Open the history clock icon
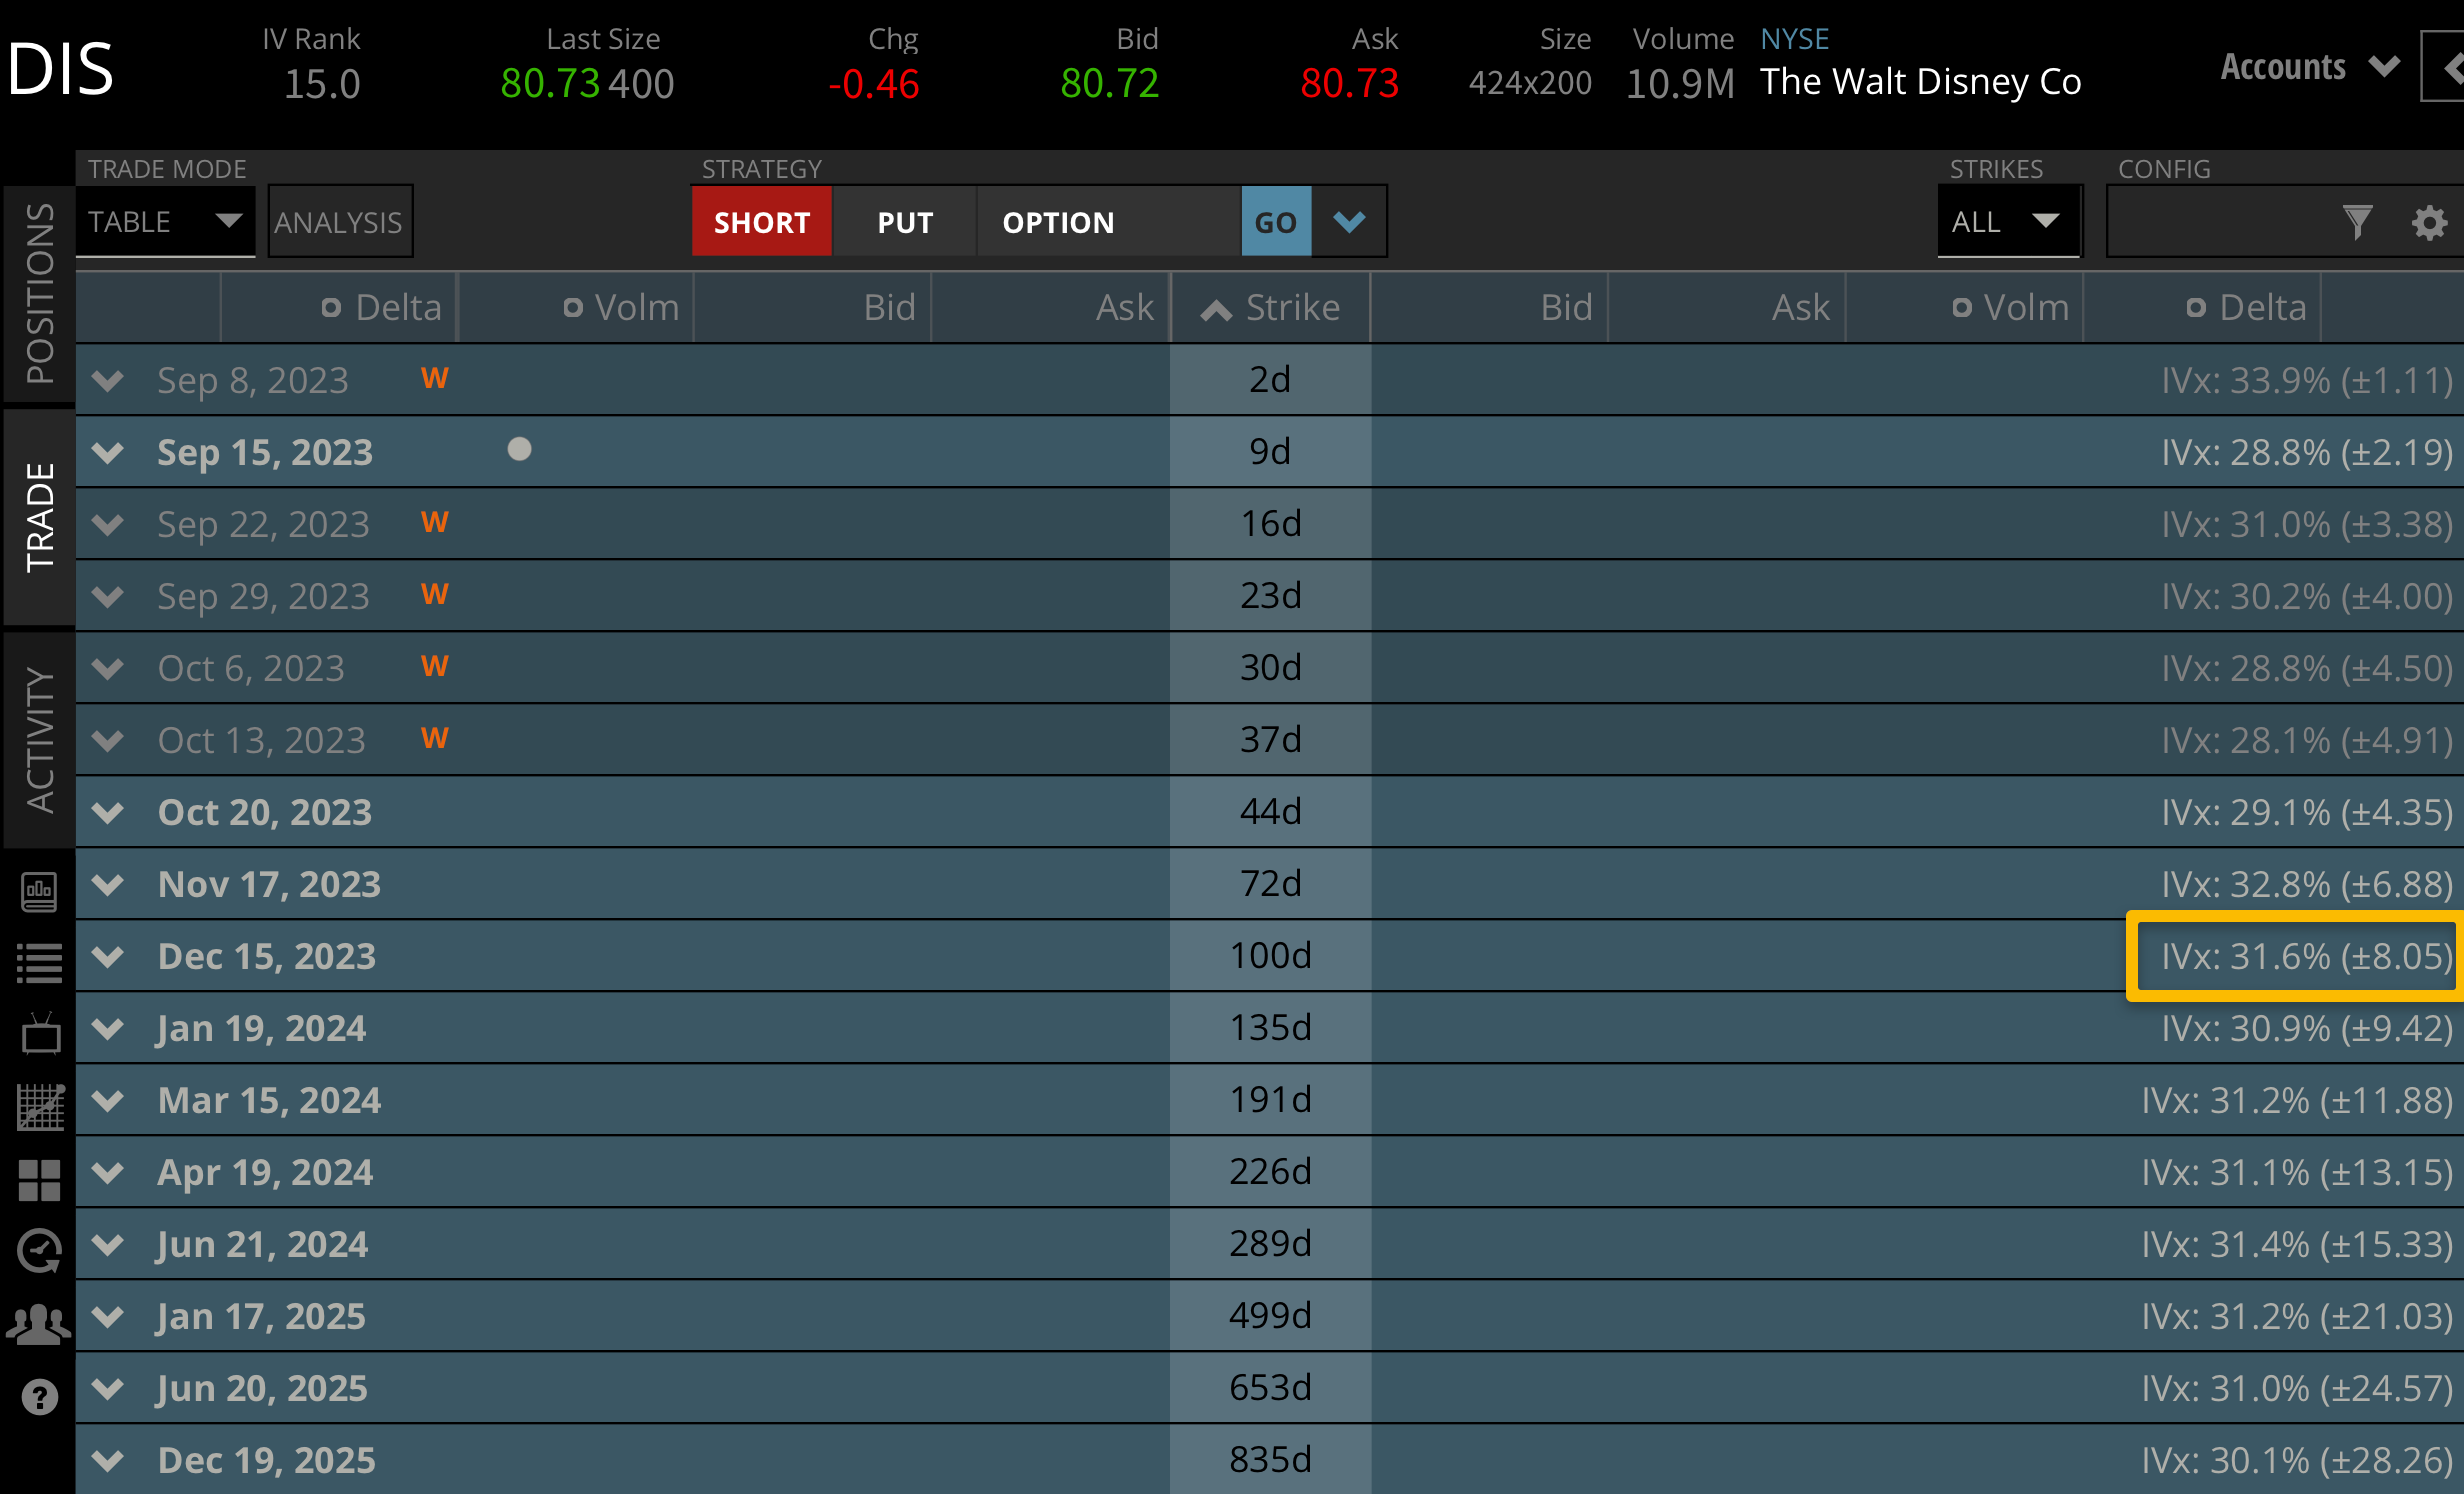 [39, 1252]
